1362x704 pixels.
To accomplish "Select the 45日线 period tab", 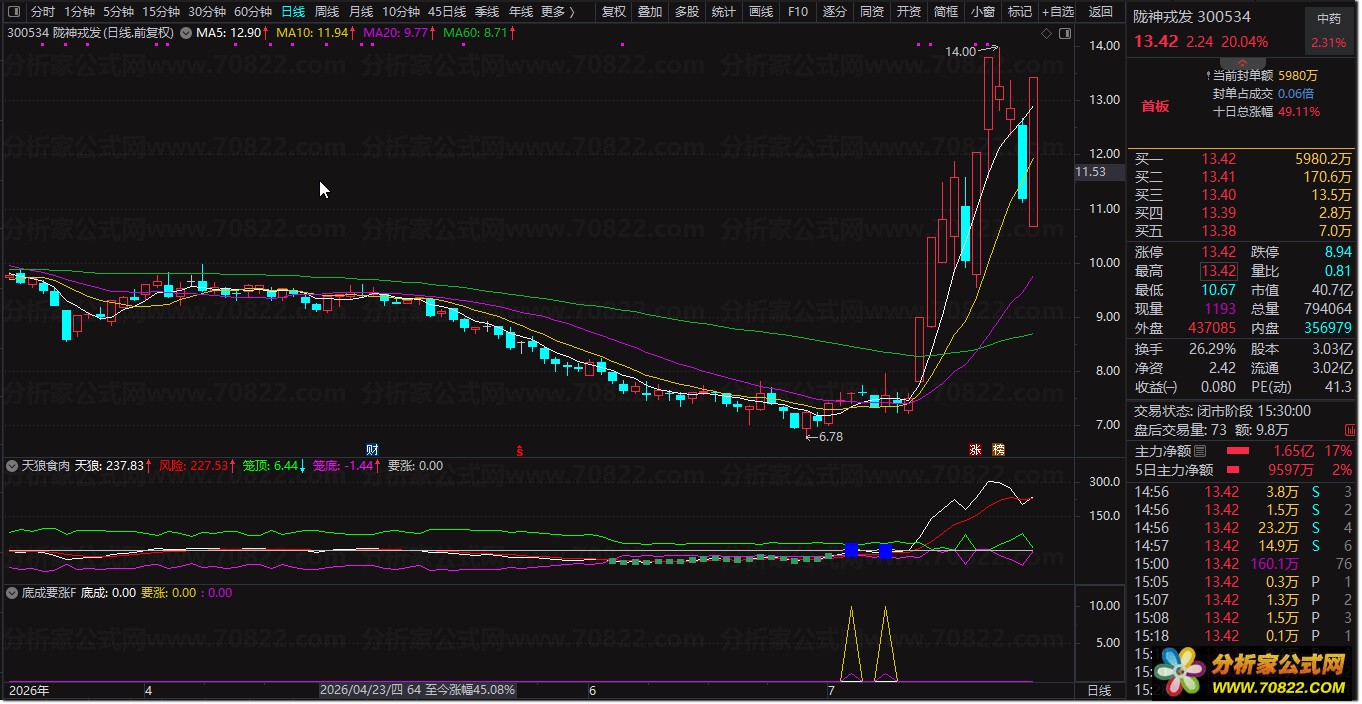I will point(447,12).
